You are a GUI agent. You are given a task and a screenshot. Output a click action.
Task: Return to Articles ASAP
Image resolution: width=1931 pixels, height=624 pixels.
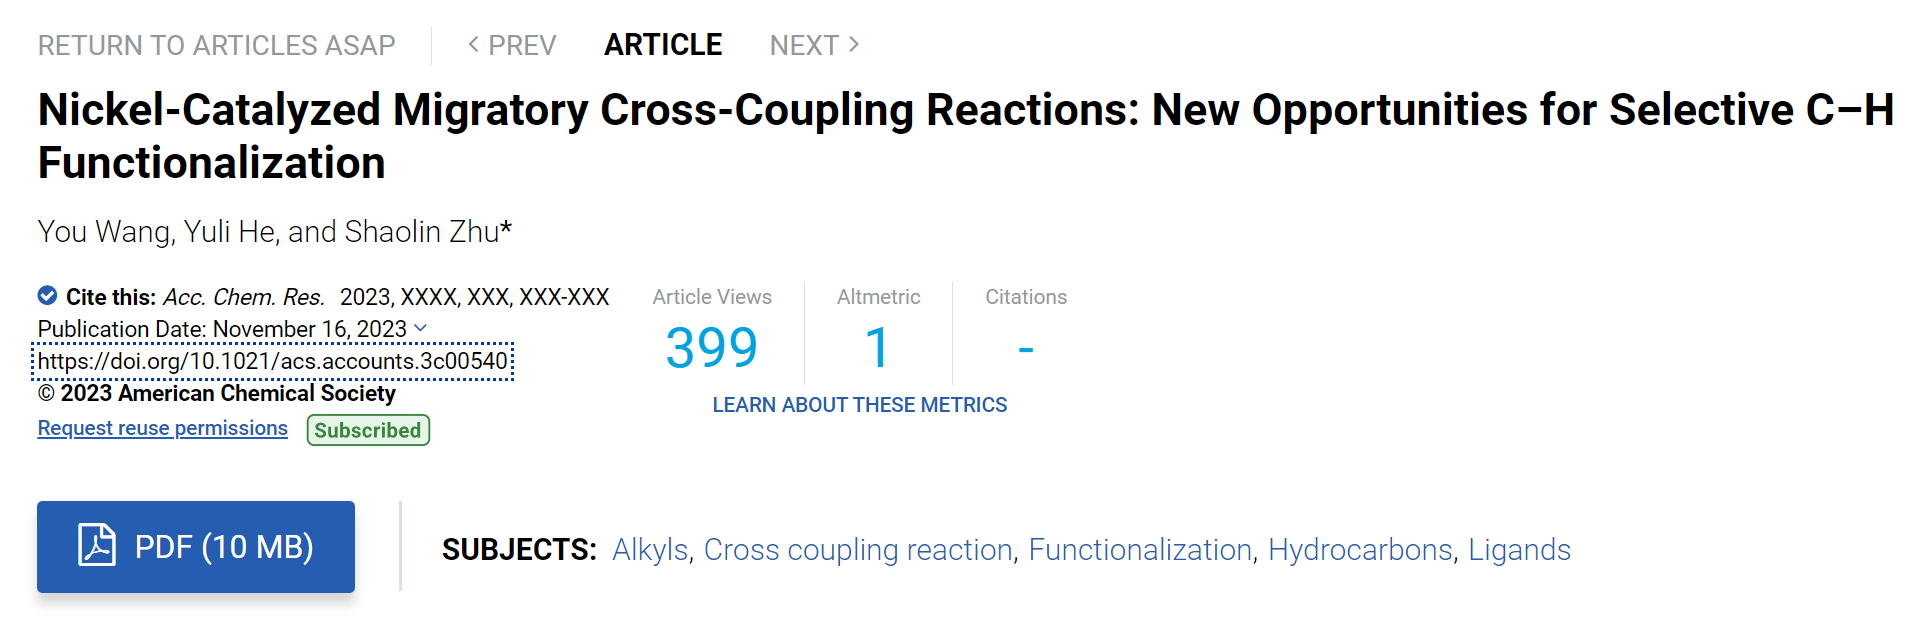tap(217, 45)
